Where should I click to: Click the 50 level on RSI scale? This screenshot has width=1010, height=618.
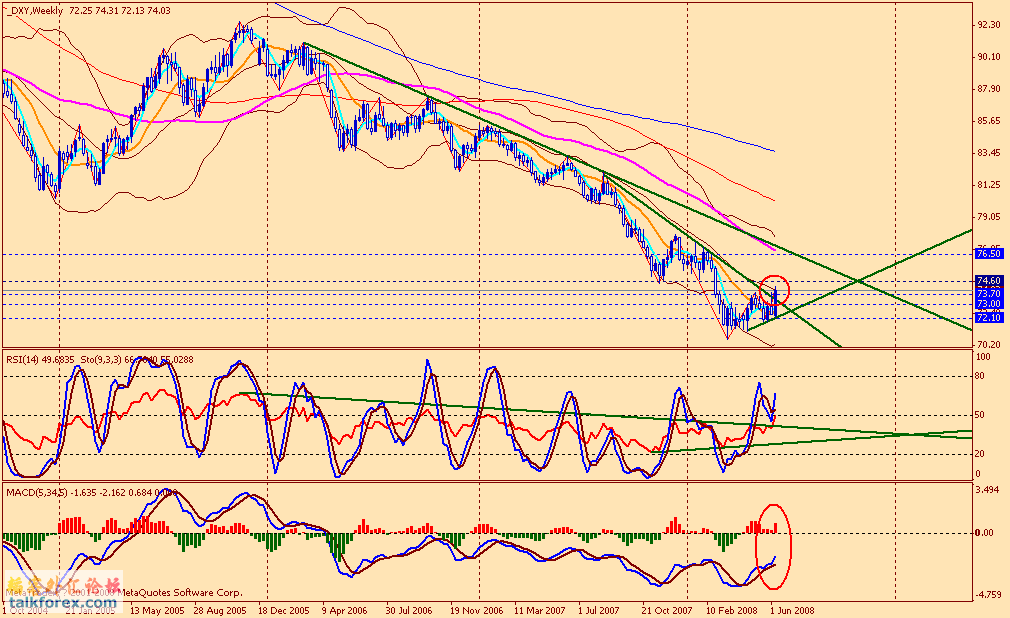(x=980, y=414)
